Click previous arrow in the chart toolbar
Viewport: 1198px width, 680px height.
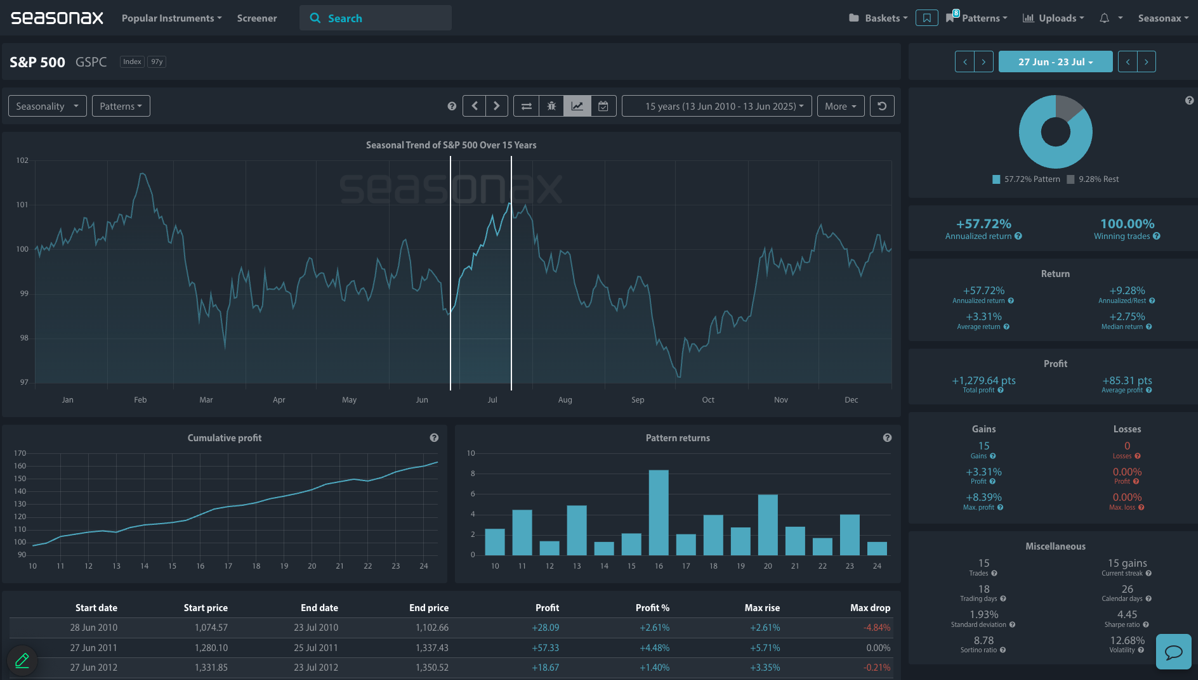[x=474, y=106]
